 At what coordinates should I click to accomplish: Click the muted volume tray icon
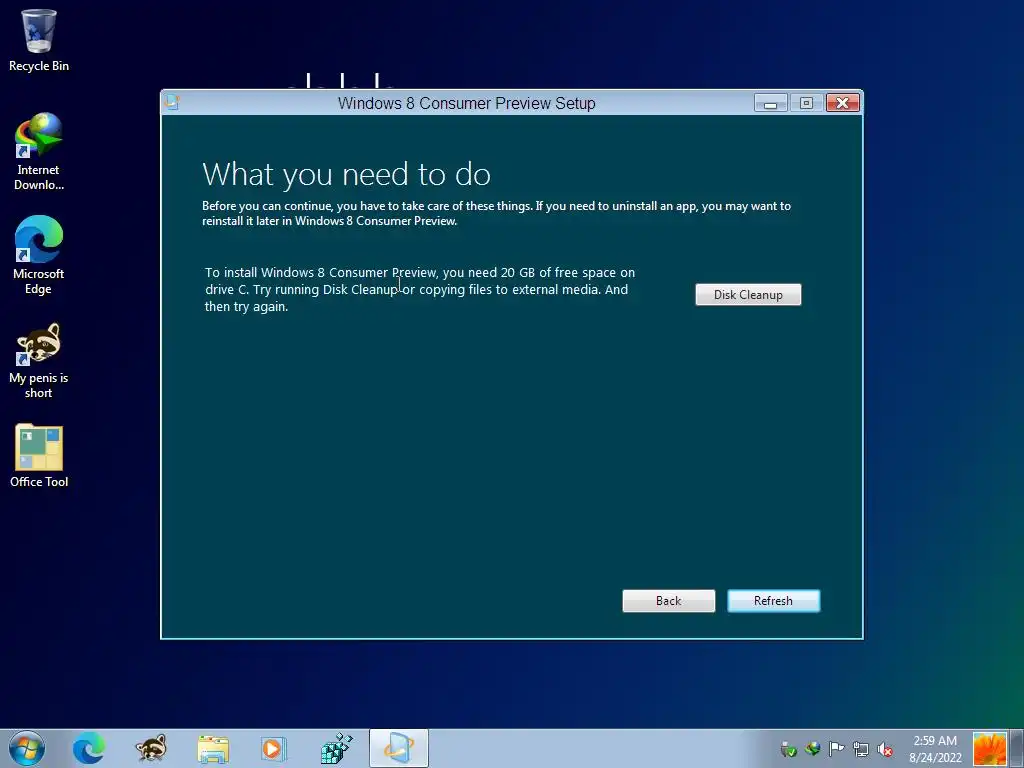pos(885,749)
